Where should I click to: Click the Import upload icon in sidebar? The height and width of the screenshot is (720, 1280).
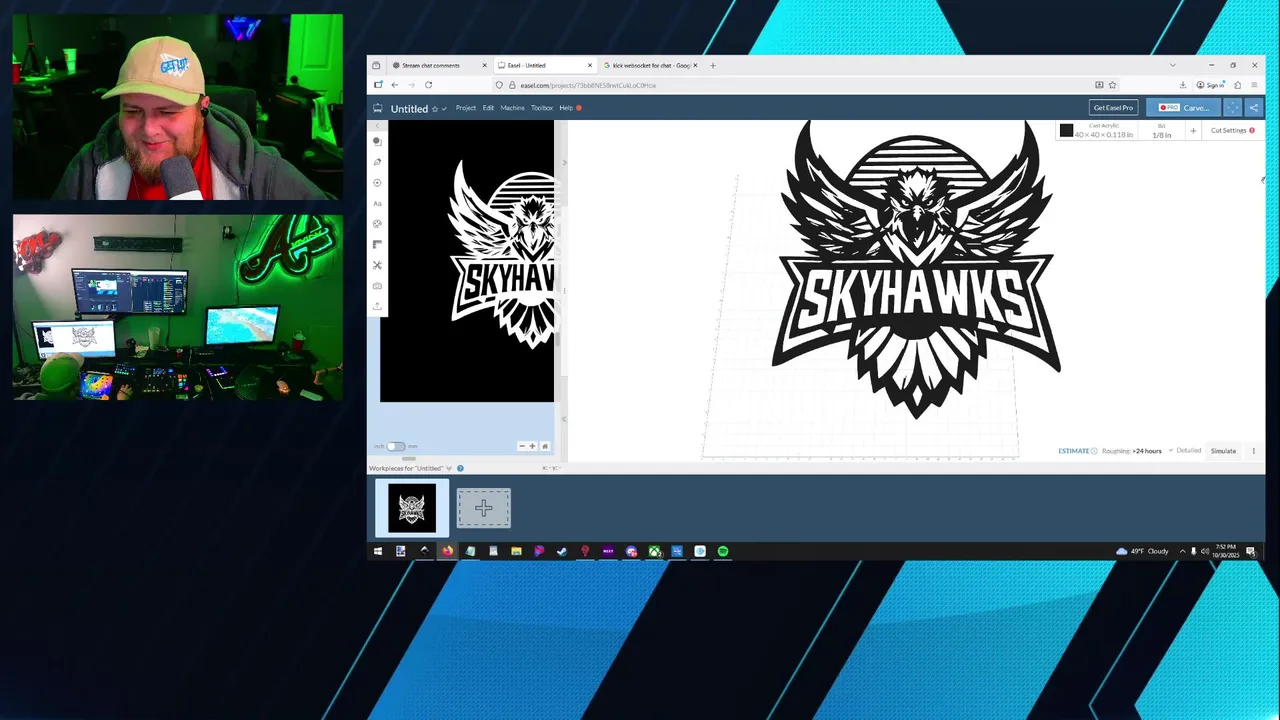click(x=377, y=306)
